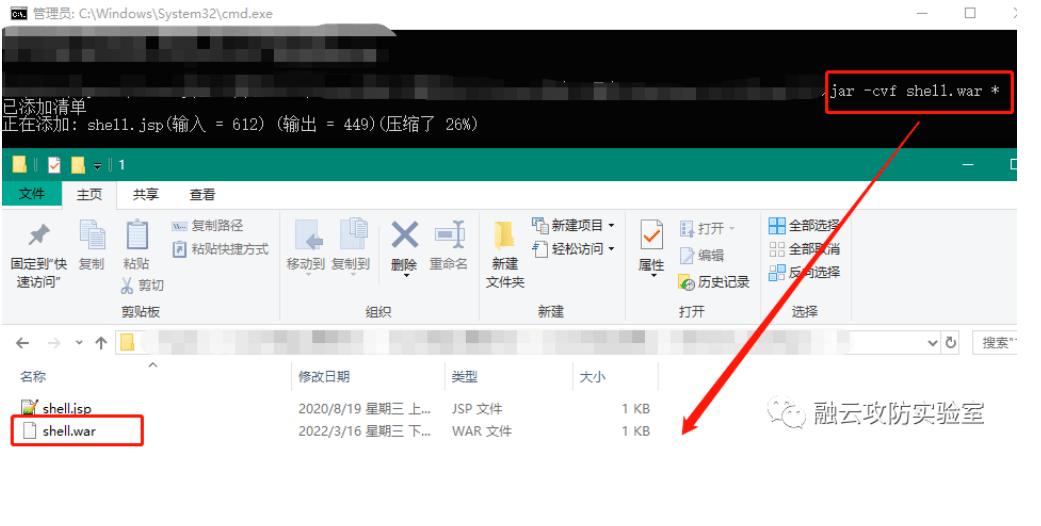Open the File (文件) tab
The image size is (1041, 526).
tap(32, 194)
